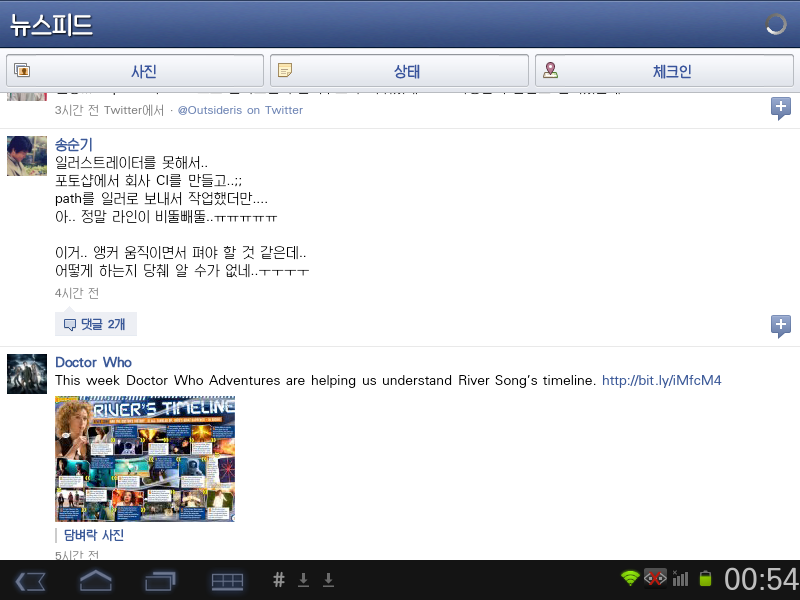Tap the hash notification icon in system bar

click(x=279, y=580)
